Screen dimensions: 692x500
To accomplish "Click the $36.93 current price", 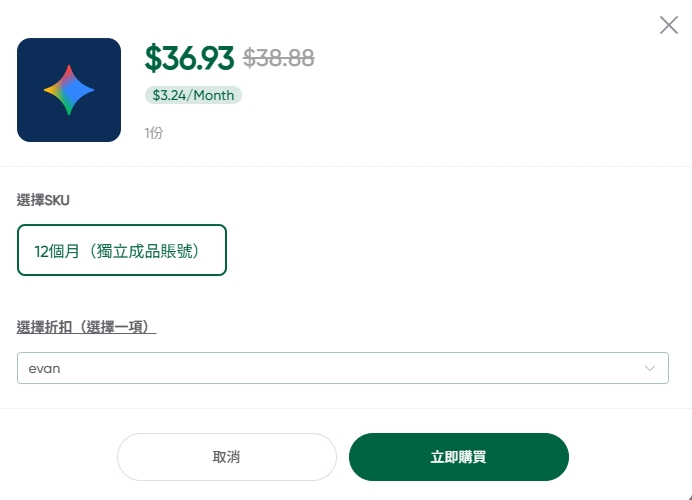I will (x=189, y=58).
